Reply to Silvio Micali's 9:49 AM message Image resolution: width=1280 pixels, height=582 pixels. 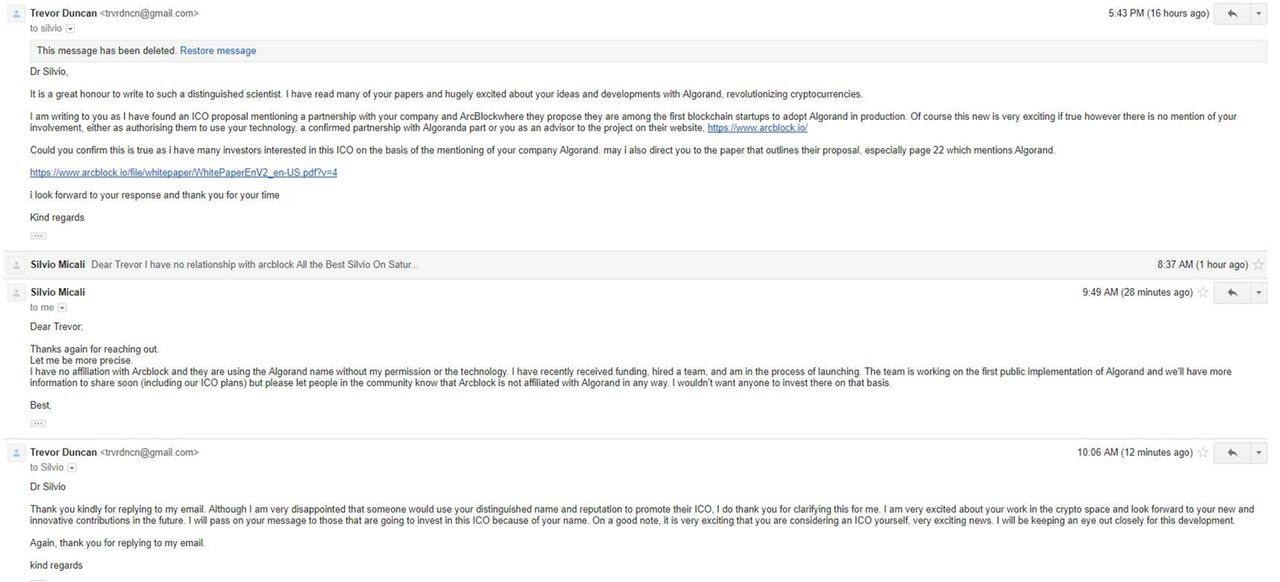[x=1232, y=293]
